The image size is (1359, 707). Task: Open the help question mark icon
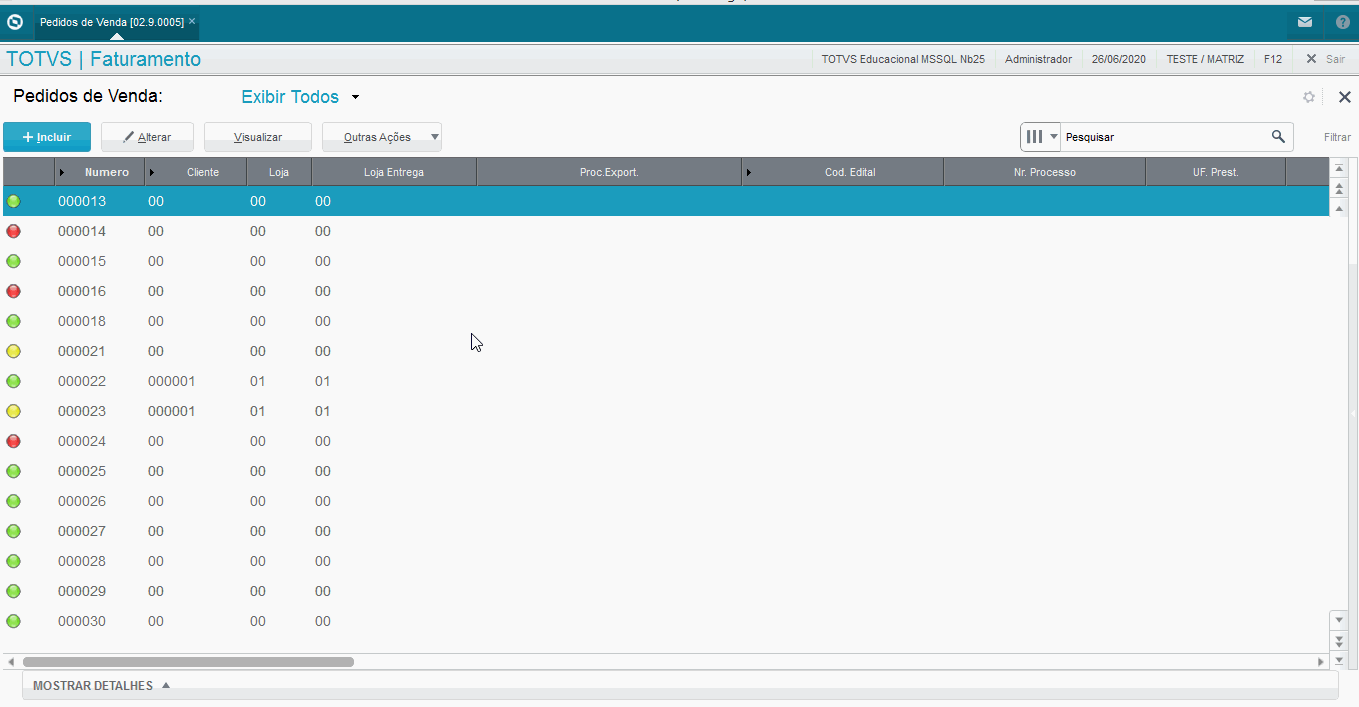[1342, 22]
